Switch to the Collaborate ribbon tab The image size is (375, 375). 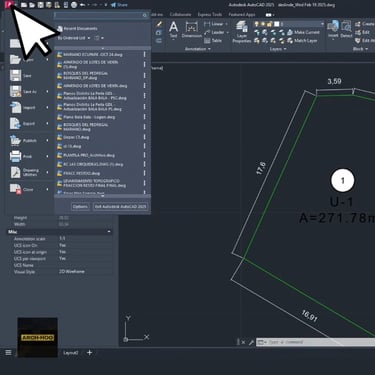[180, 15]
